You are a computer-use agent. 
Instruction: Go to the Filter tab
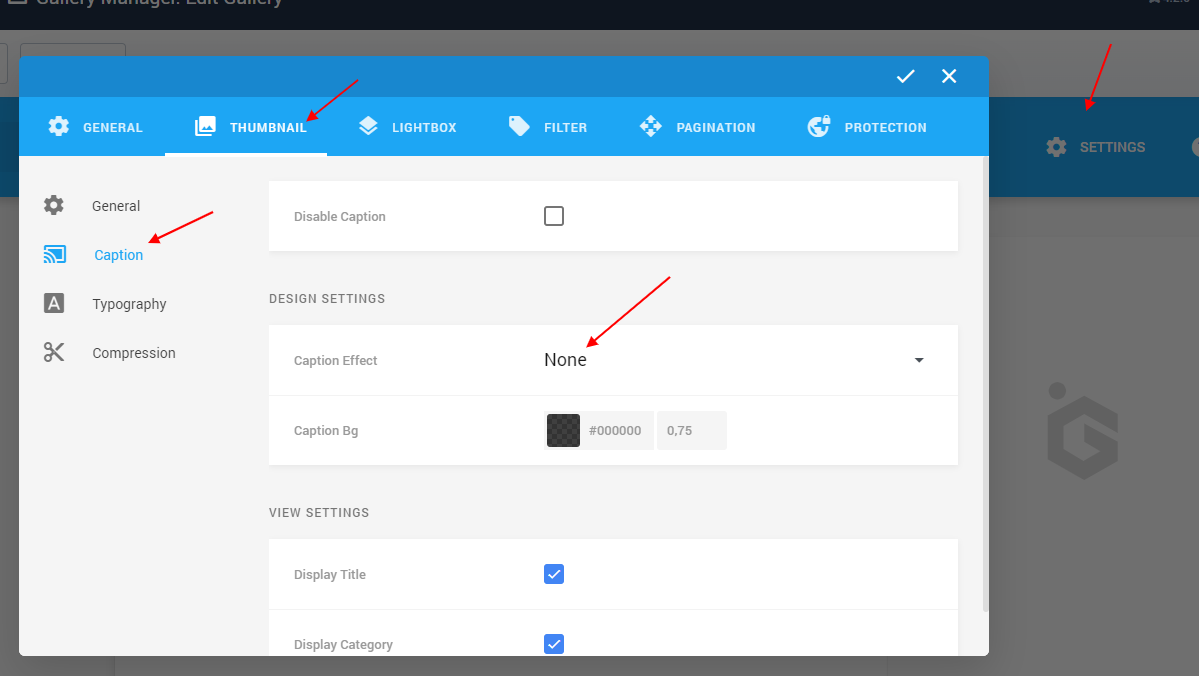click(x=548, y=127)
